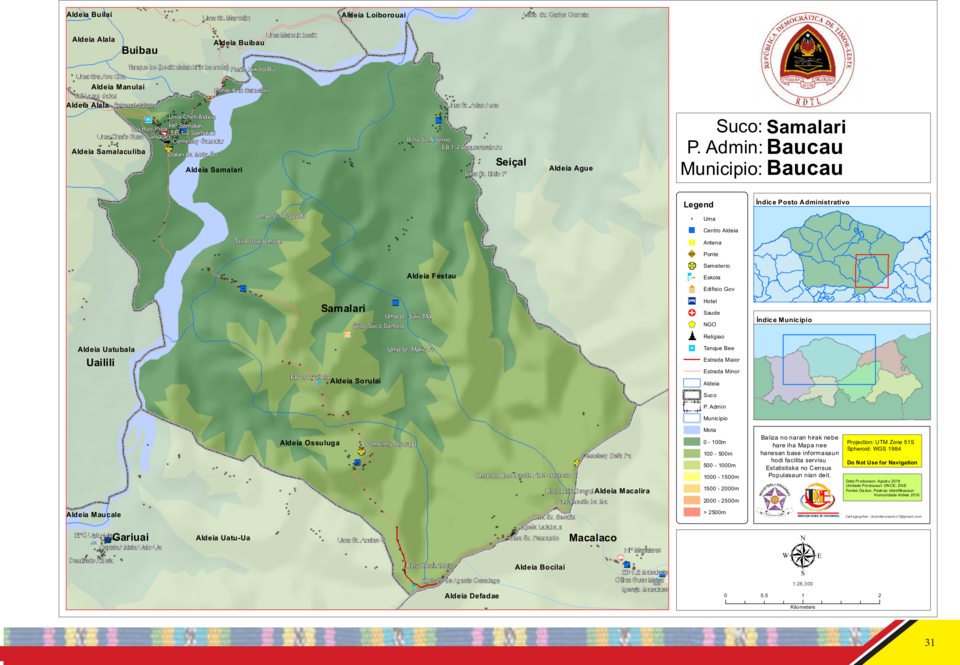The width and height of the screenshot is (960, 665).
Task: Select the 'Aldeia Ossuluga' map label
Action: (x=310, y=443)
